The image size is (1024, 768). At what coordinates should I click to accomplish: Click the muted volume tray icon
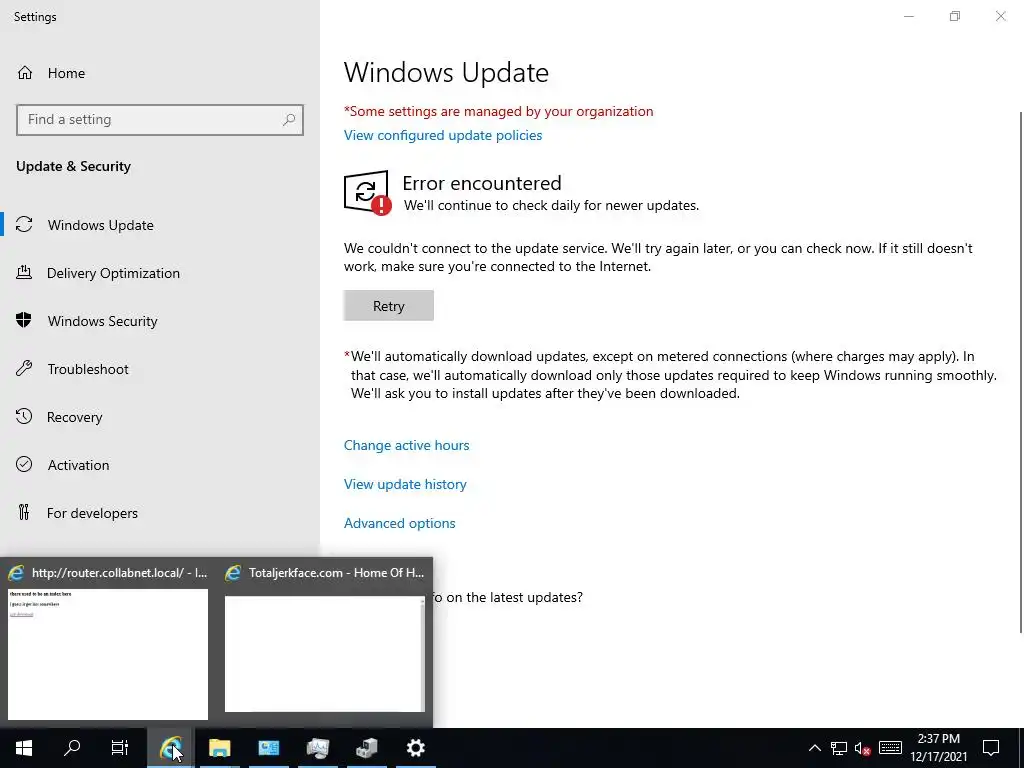(x=863, y=748)
